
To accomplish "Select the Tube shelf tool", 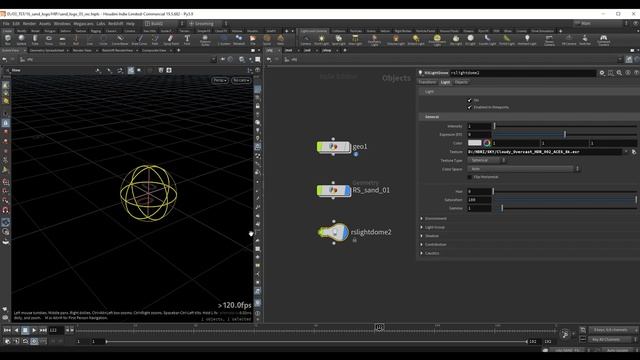I will (35, 40).
